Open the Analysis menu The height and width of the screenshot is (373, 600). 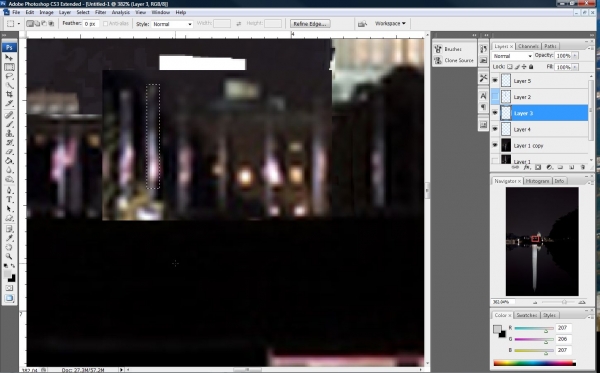coord(121,12)
